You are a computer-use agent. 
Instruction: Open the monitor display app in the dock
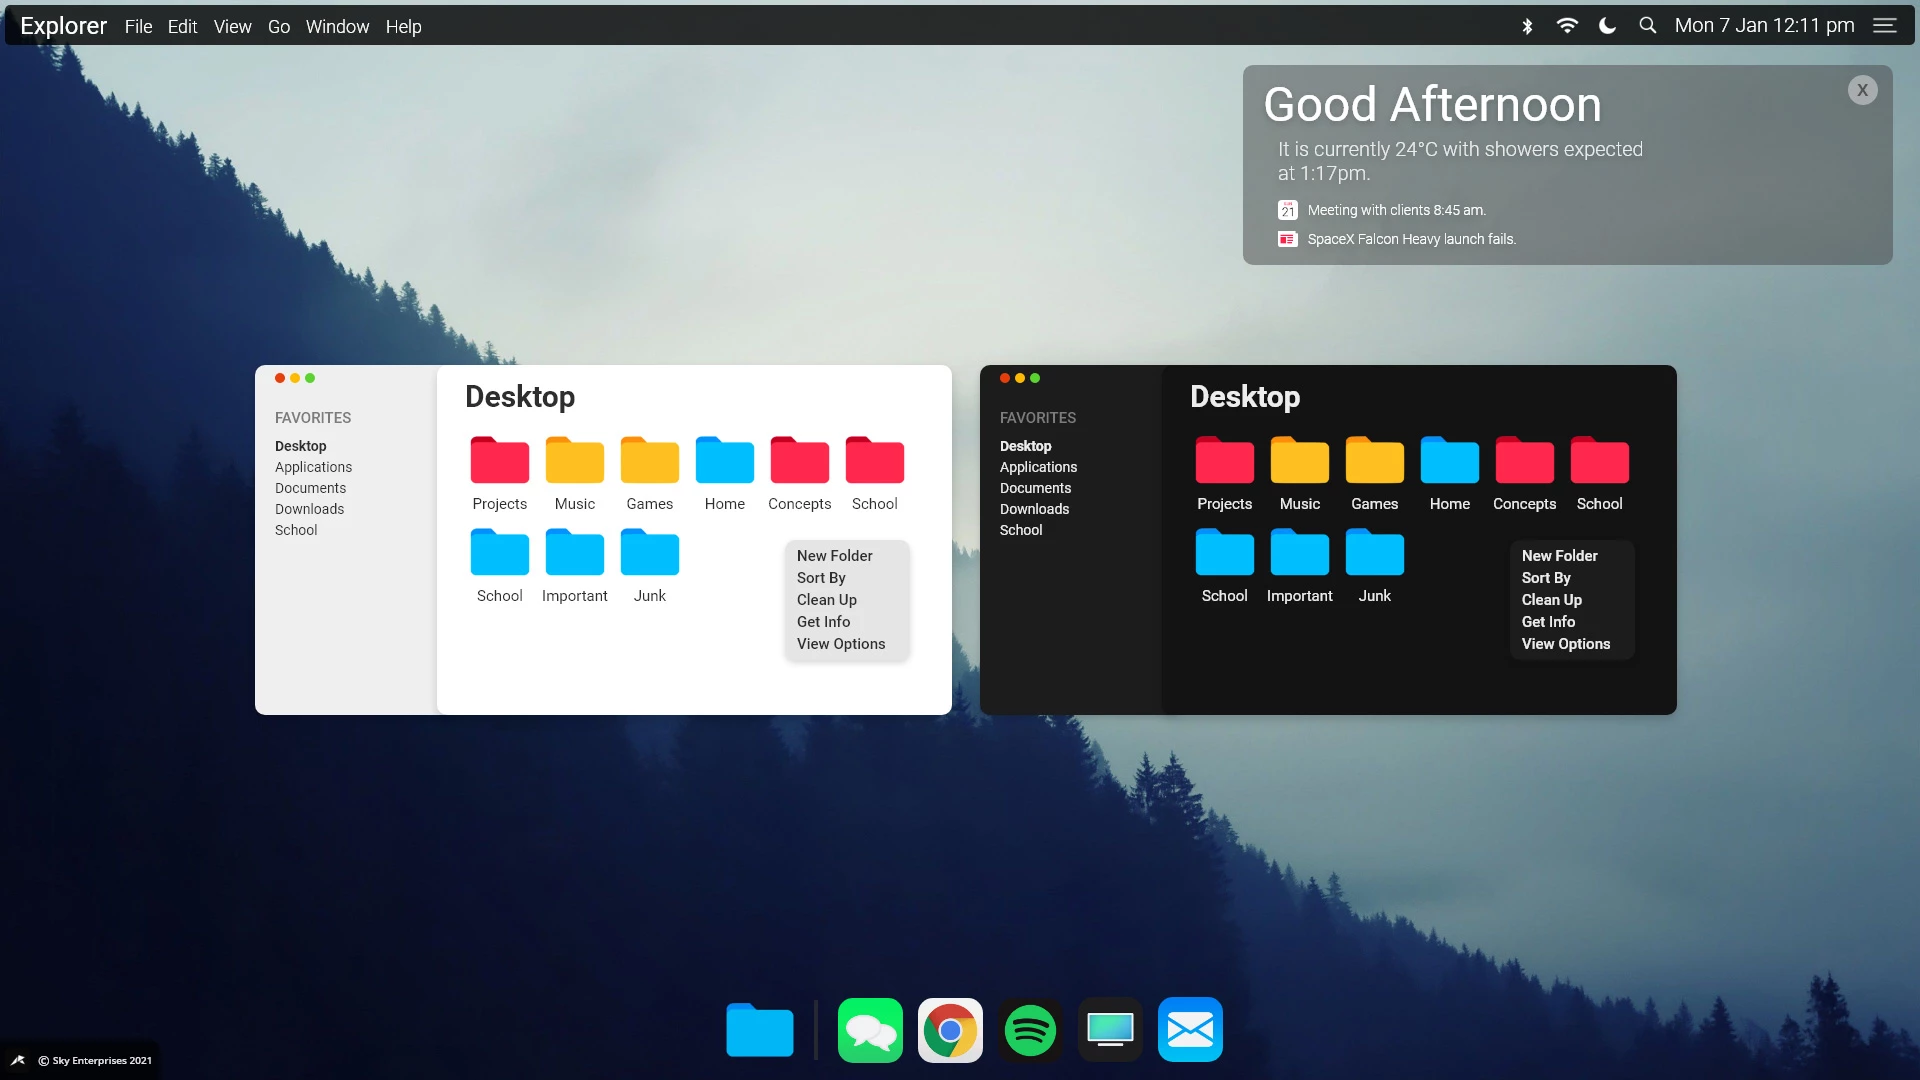point(1110,1030)
